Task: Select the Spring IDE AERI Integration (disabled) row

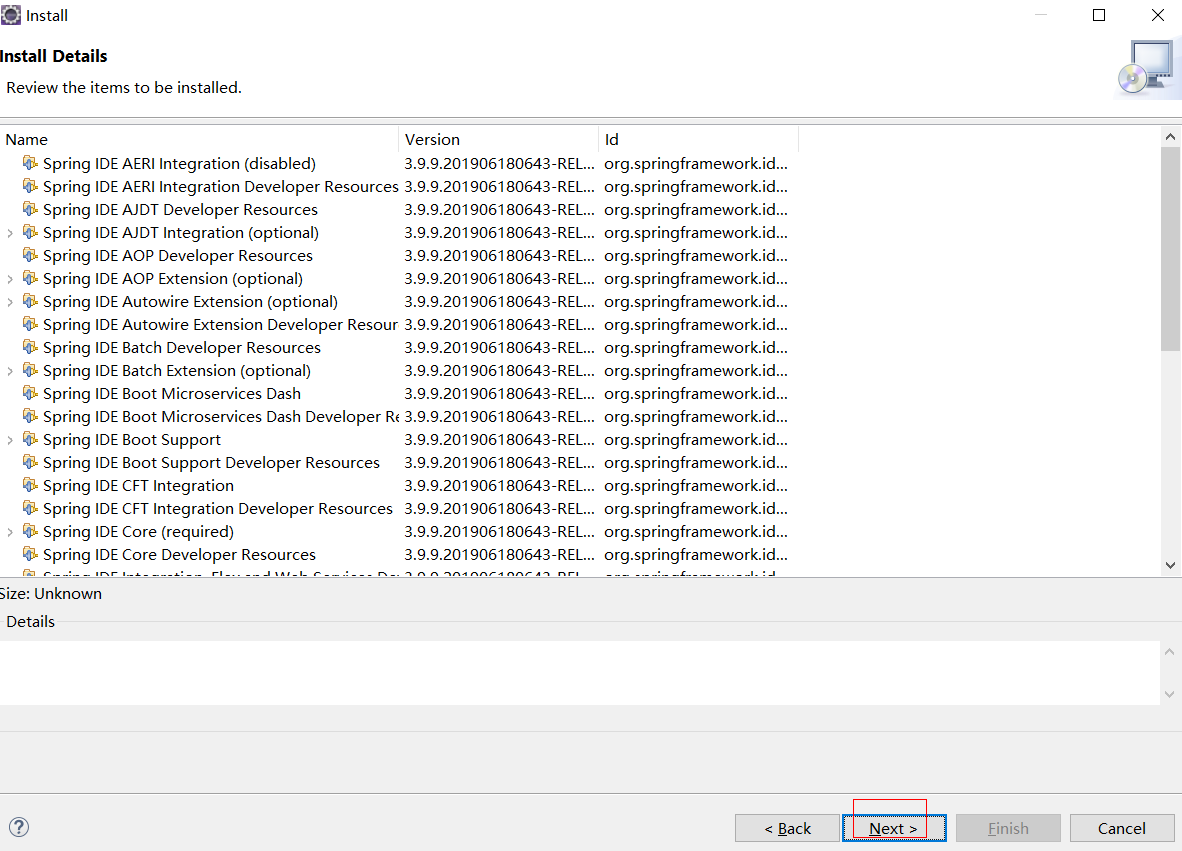Action: point(399,163)
